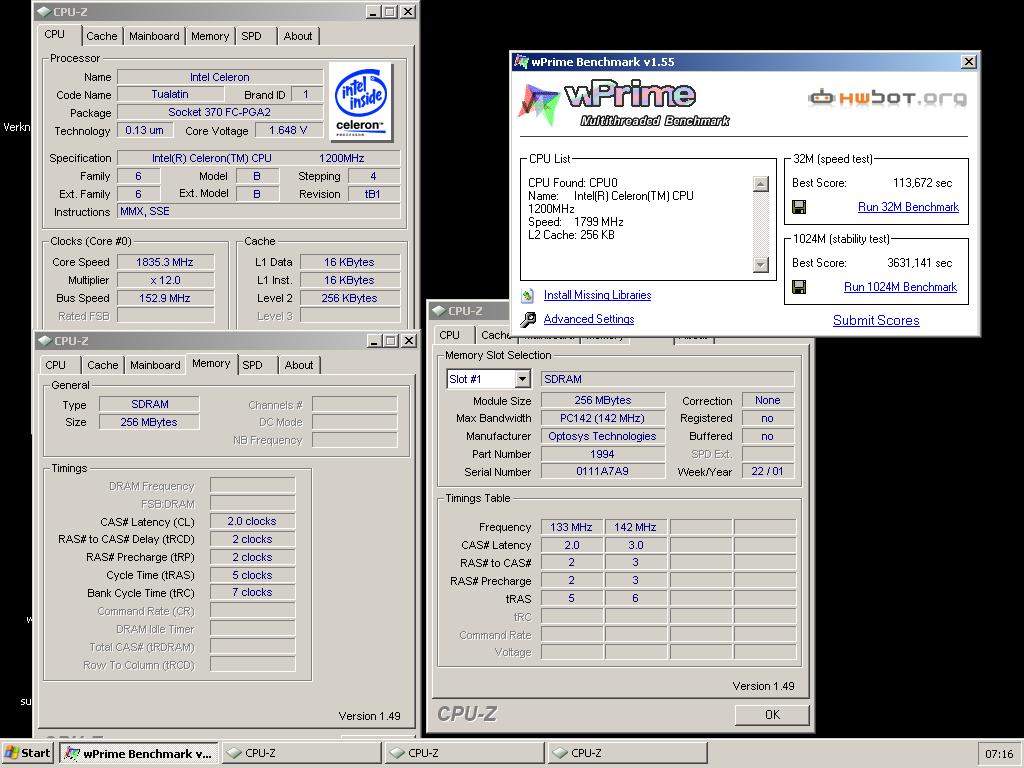The width and height of the screenshot is (1024, 768).
Task: Click Run 32M Benchmark link
Action: 908,207
